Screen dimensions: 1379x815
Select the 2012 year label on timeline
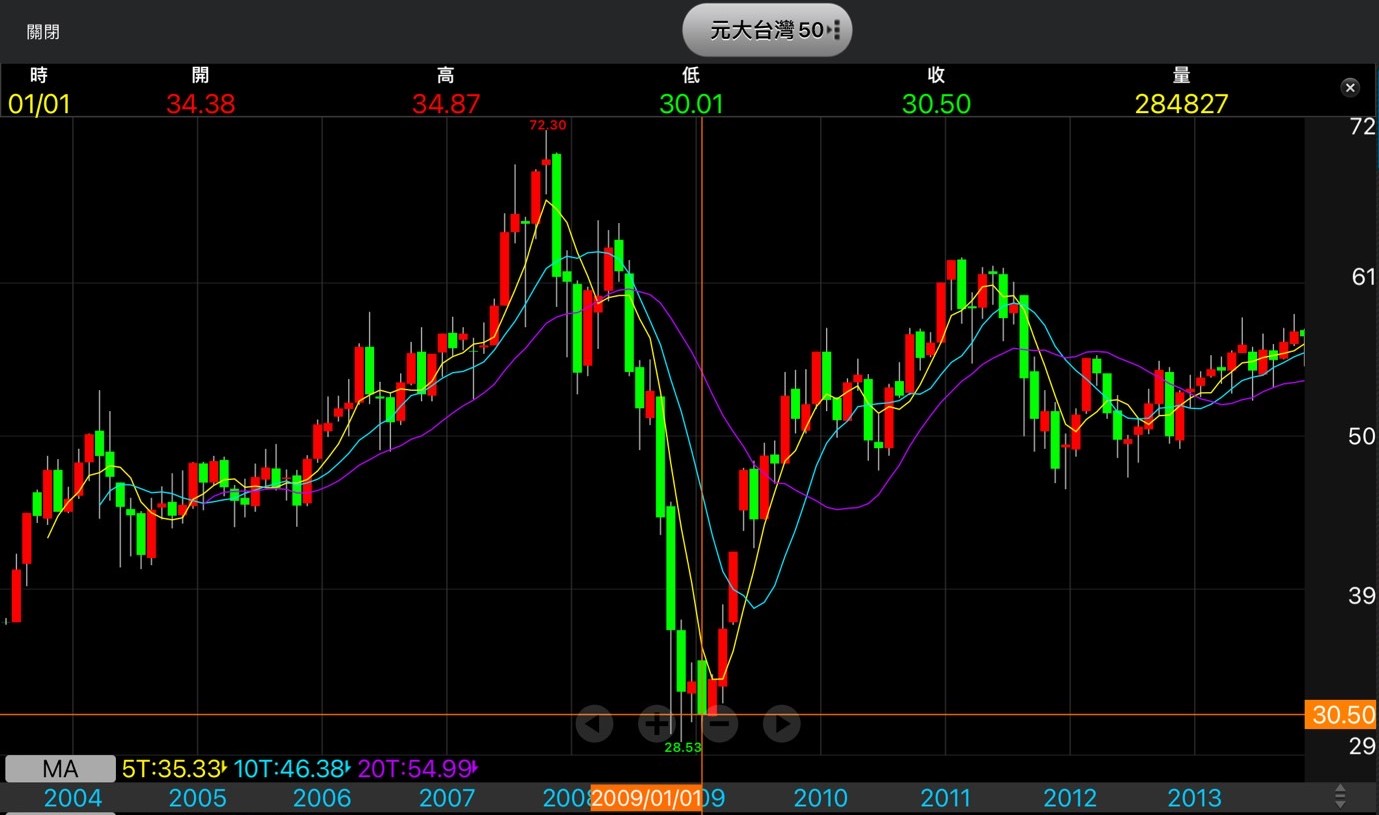[x=1070, y=798]
